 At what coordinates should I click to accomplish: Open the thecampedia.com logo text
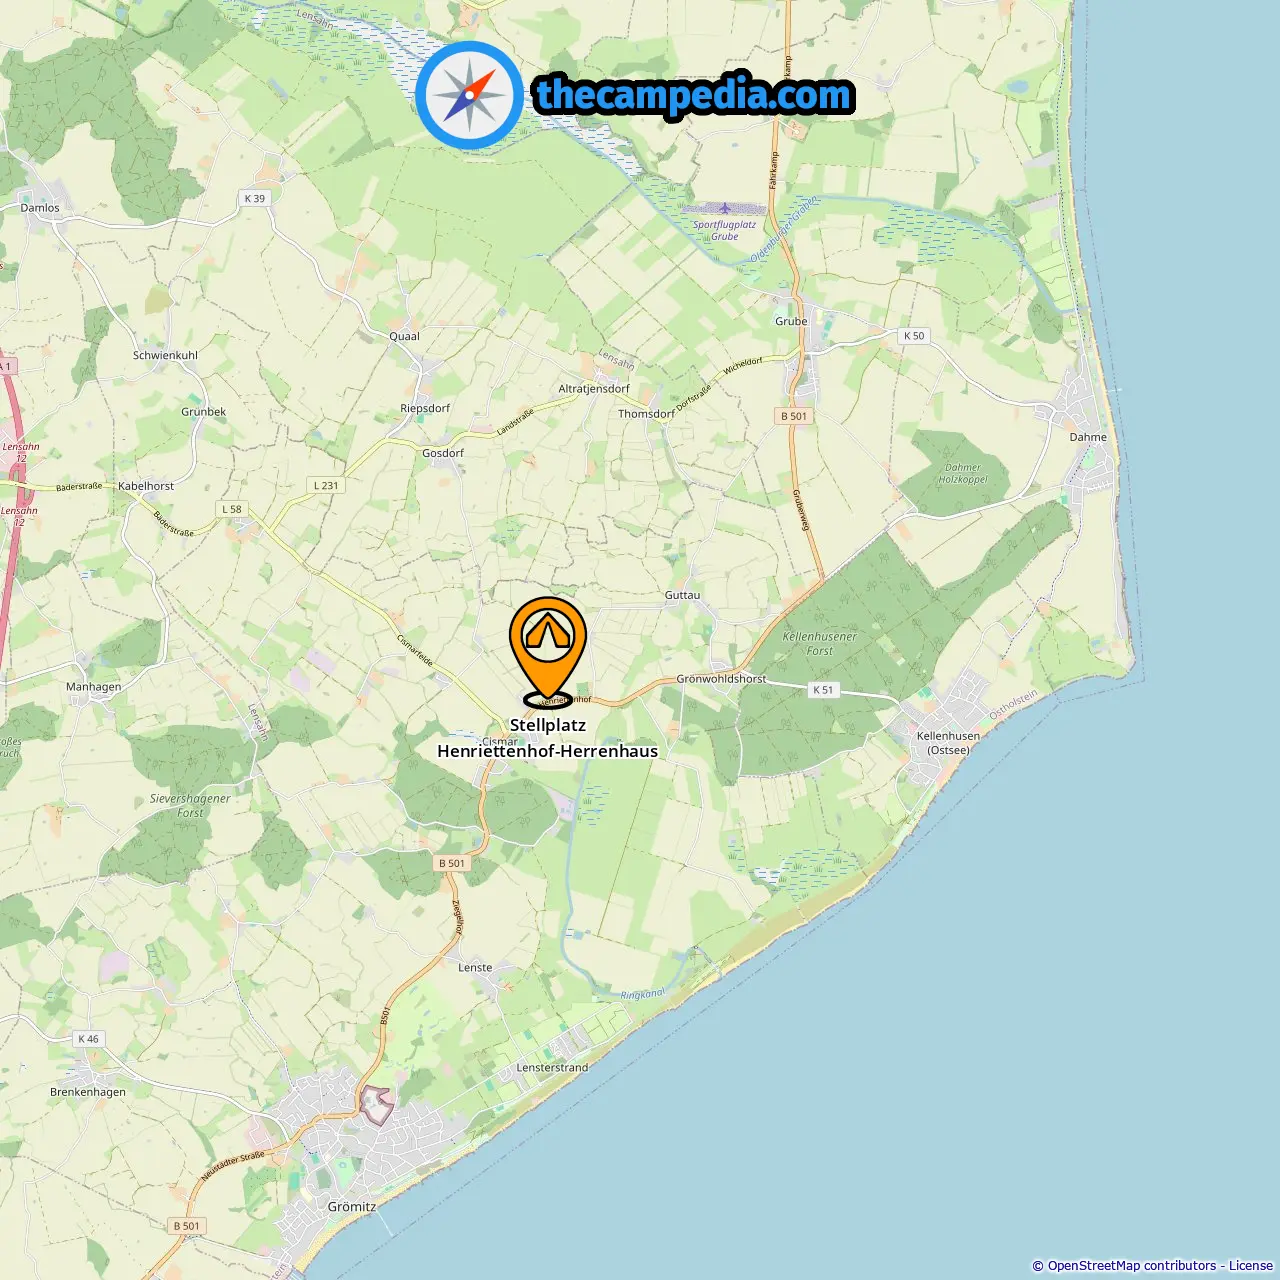[x=694, y=96]
